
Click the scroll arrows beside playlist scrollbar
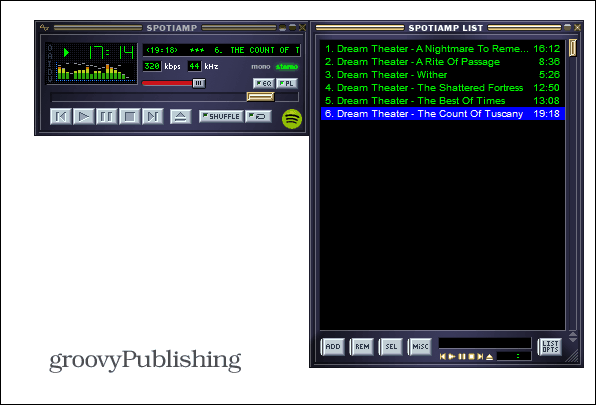[x=572, y=337]
